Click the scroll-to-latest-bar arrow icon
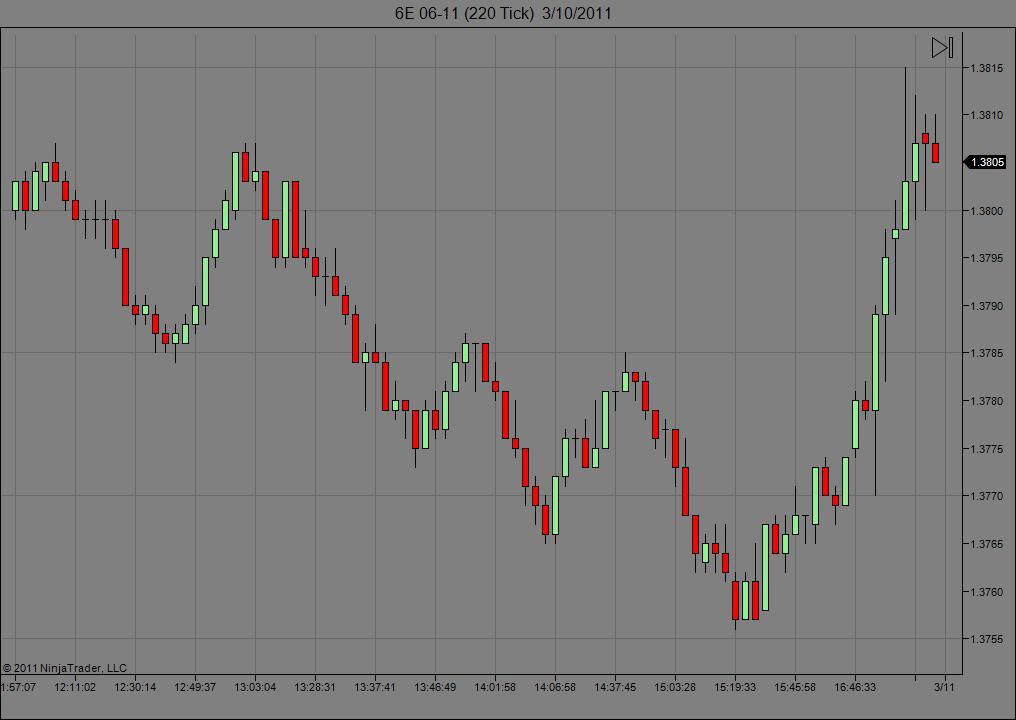This screenshot has width=1016, height=720. (942, 47)
